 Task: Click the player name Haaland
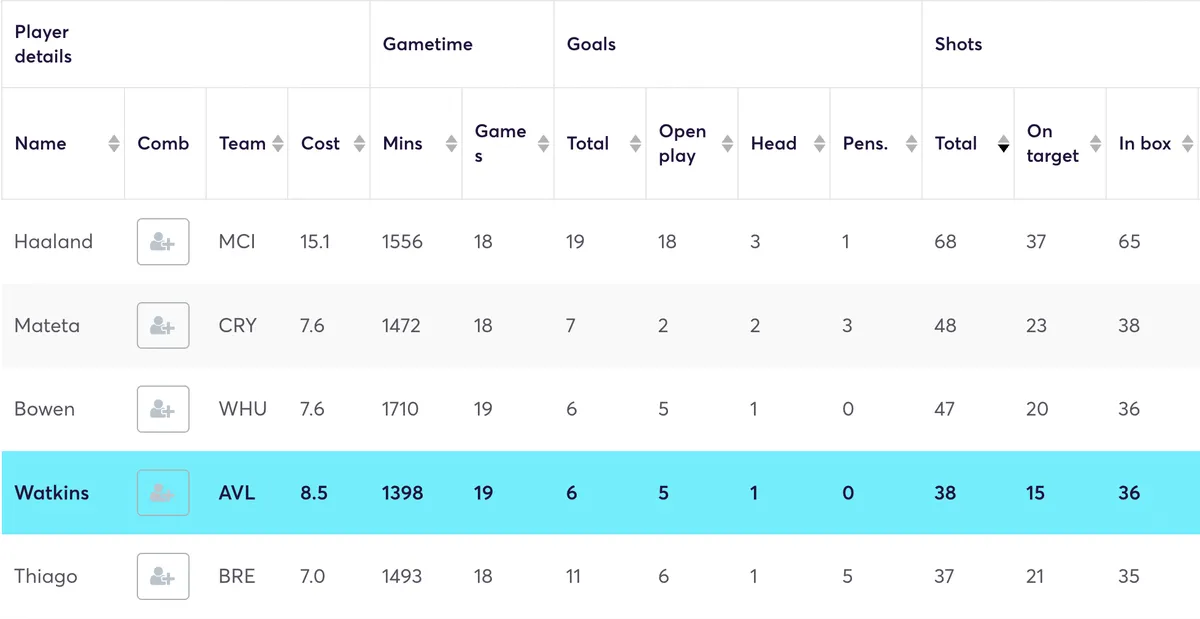(52, 242)
